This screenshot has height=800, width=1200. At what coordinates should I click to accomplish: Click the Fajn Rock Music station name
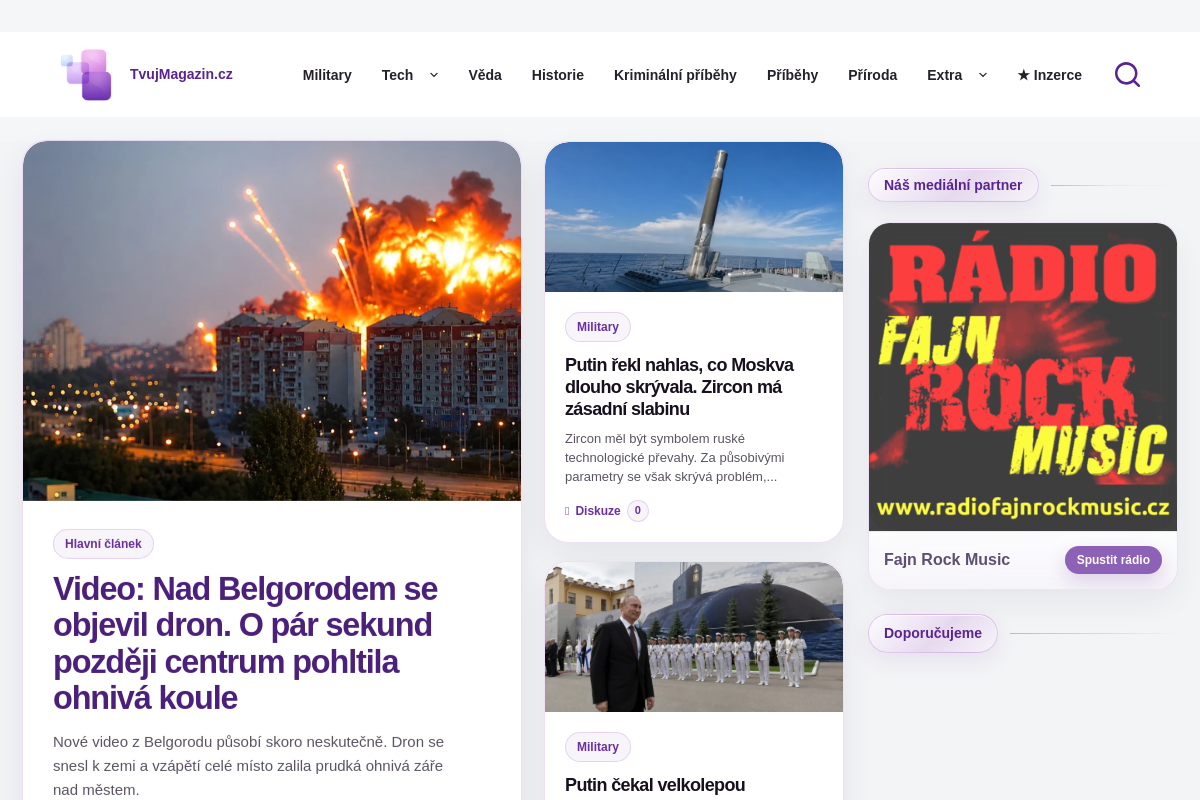coord(947,560)
